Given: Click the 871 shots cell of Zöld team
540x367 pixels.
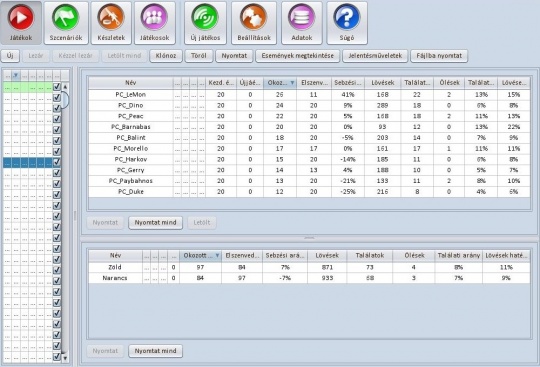Looking at the screenshot, I should (327, 267).
